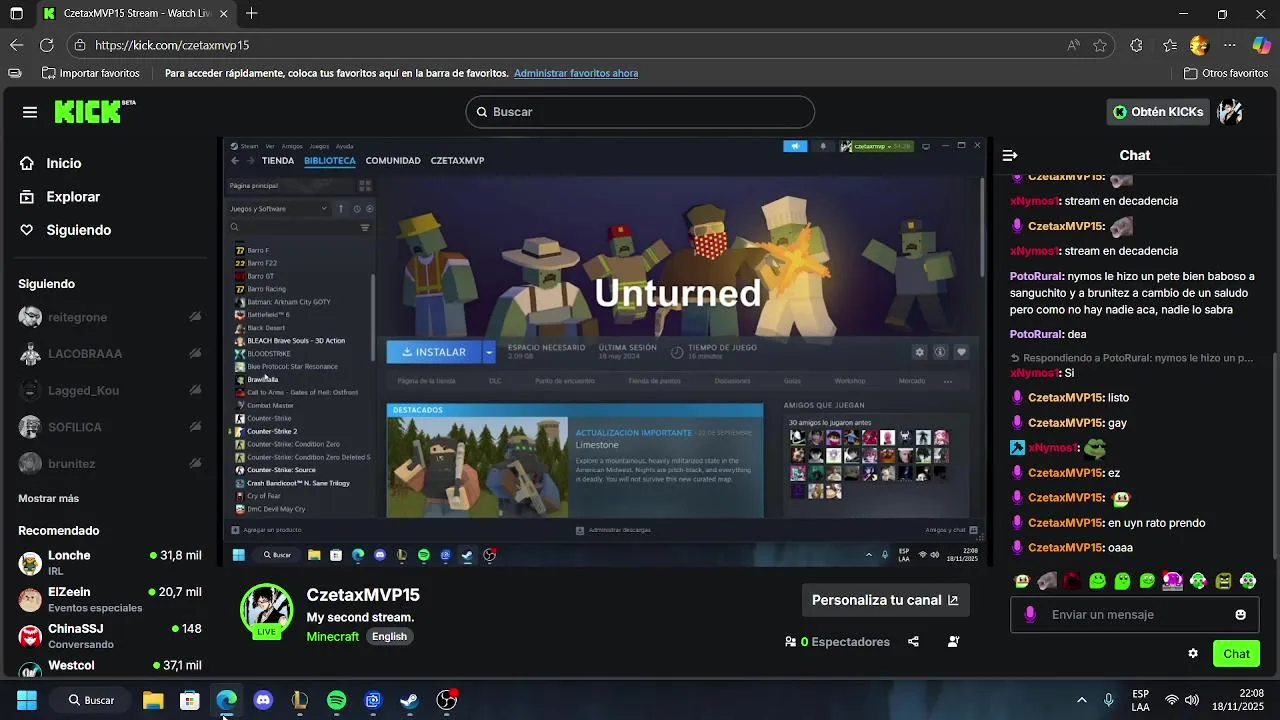The image size is (1280, 720).
Task: Click the Edge favorite star icon
Action: pyautogui.click(x=1100, y=45)
